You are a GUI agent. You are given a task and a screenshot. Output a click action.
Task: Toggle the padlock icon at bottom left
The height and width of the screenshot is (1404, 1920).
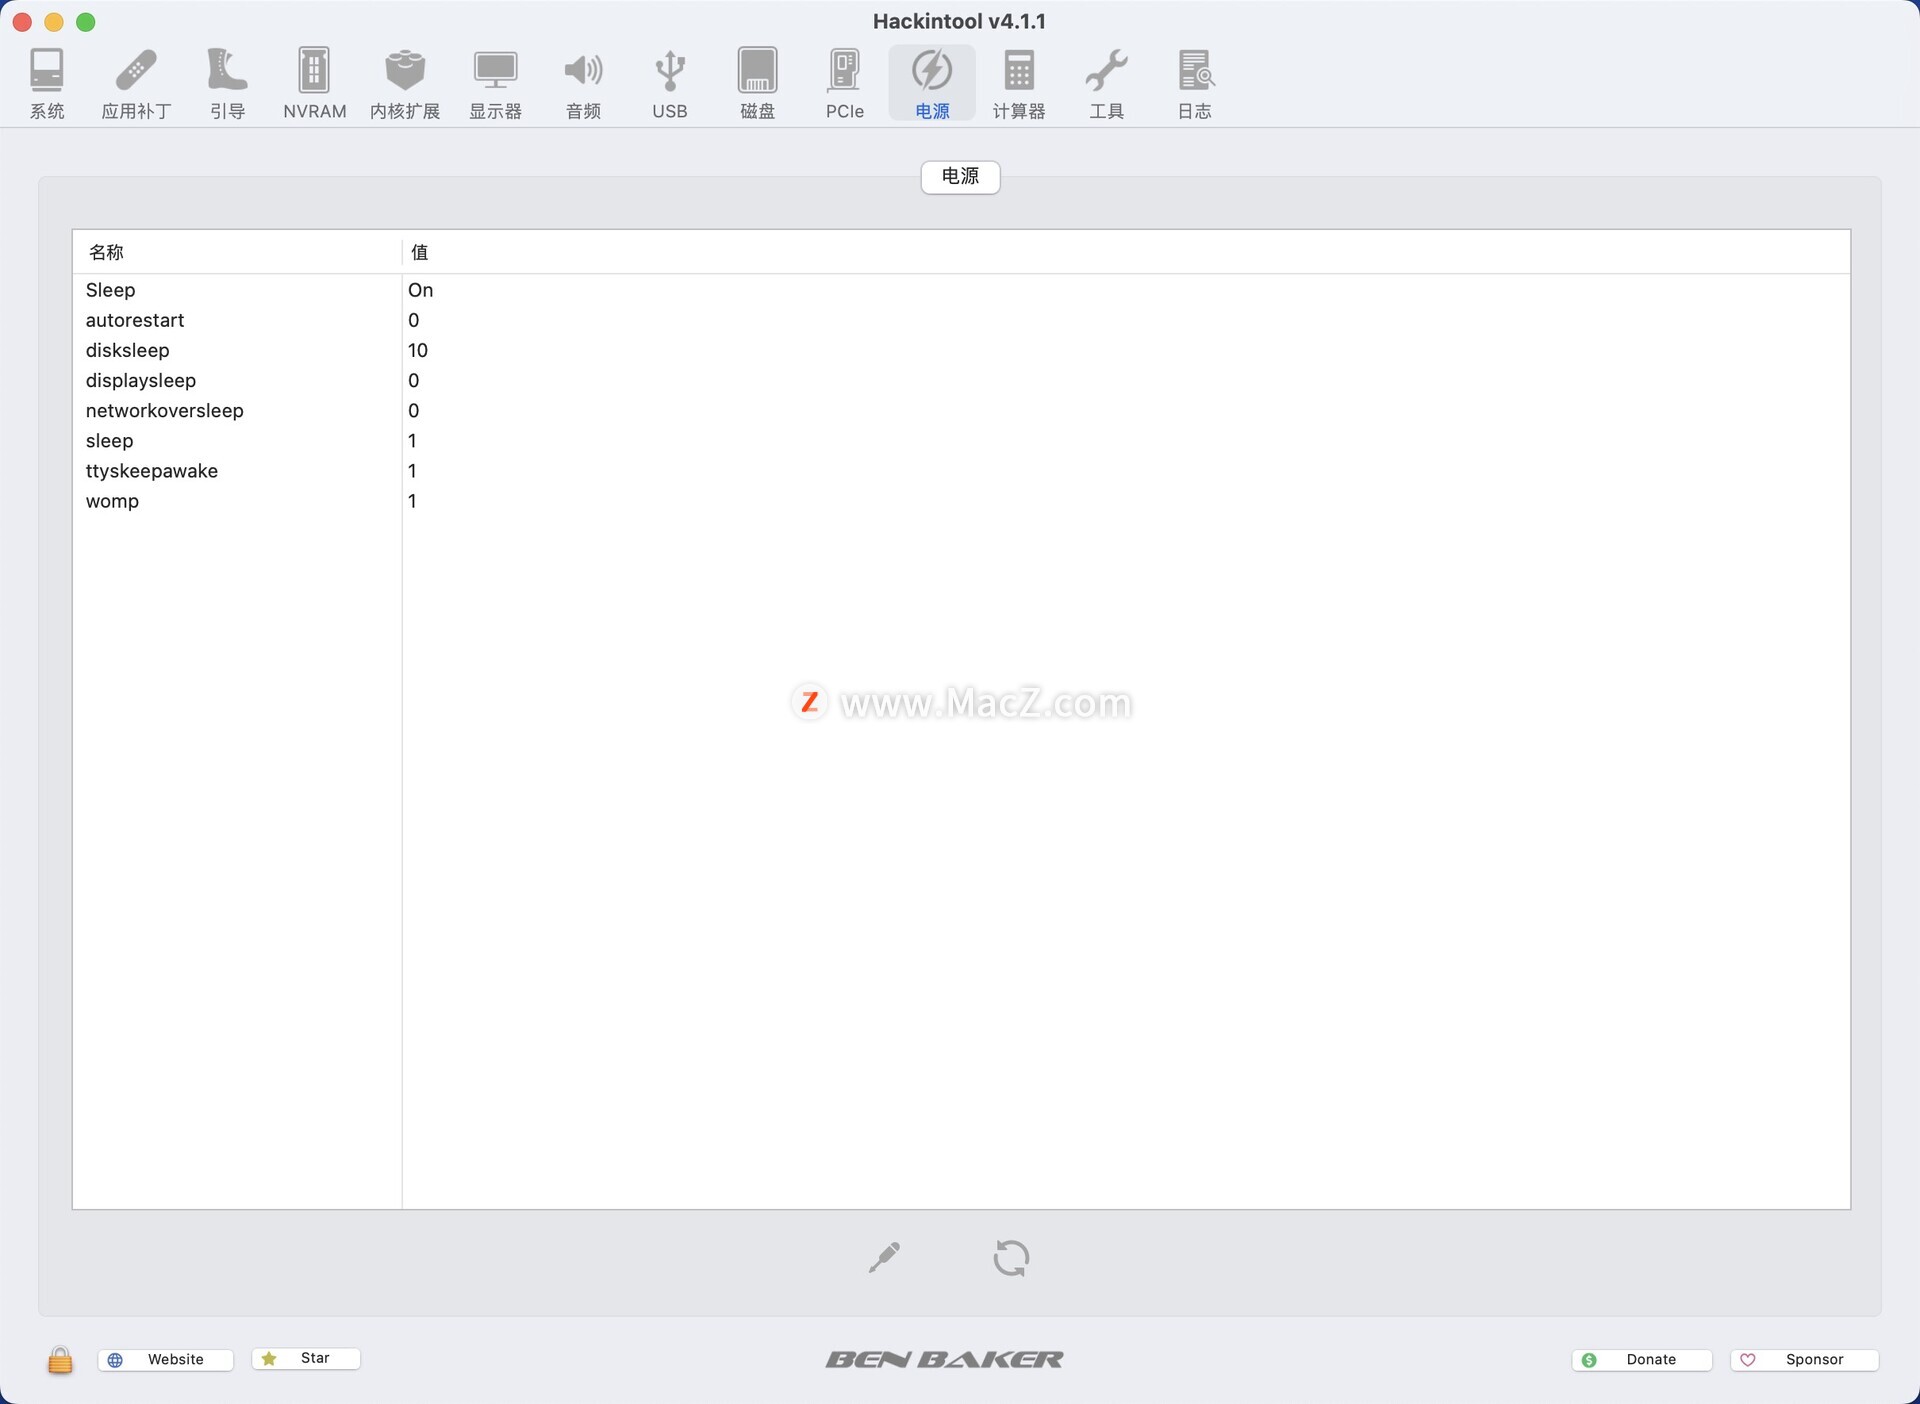click(x=60, y=1359)
